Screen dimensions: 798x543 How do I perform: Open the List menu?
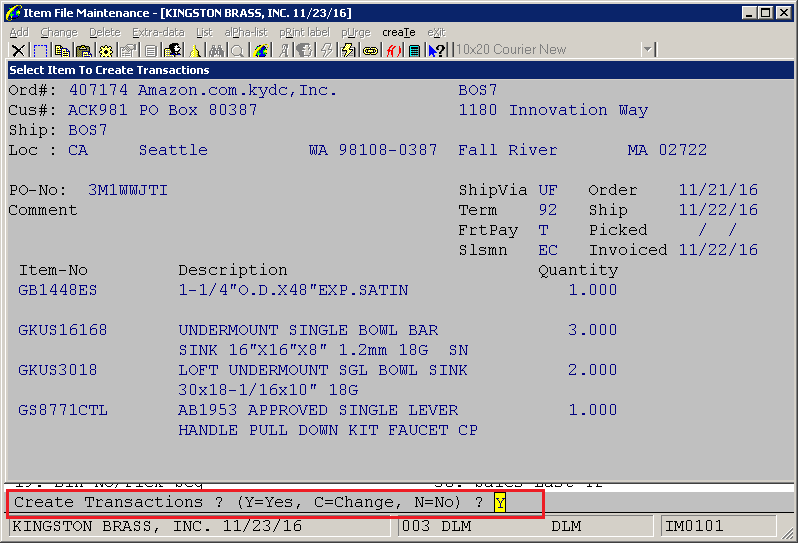pos(204,33)
